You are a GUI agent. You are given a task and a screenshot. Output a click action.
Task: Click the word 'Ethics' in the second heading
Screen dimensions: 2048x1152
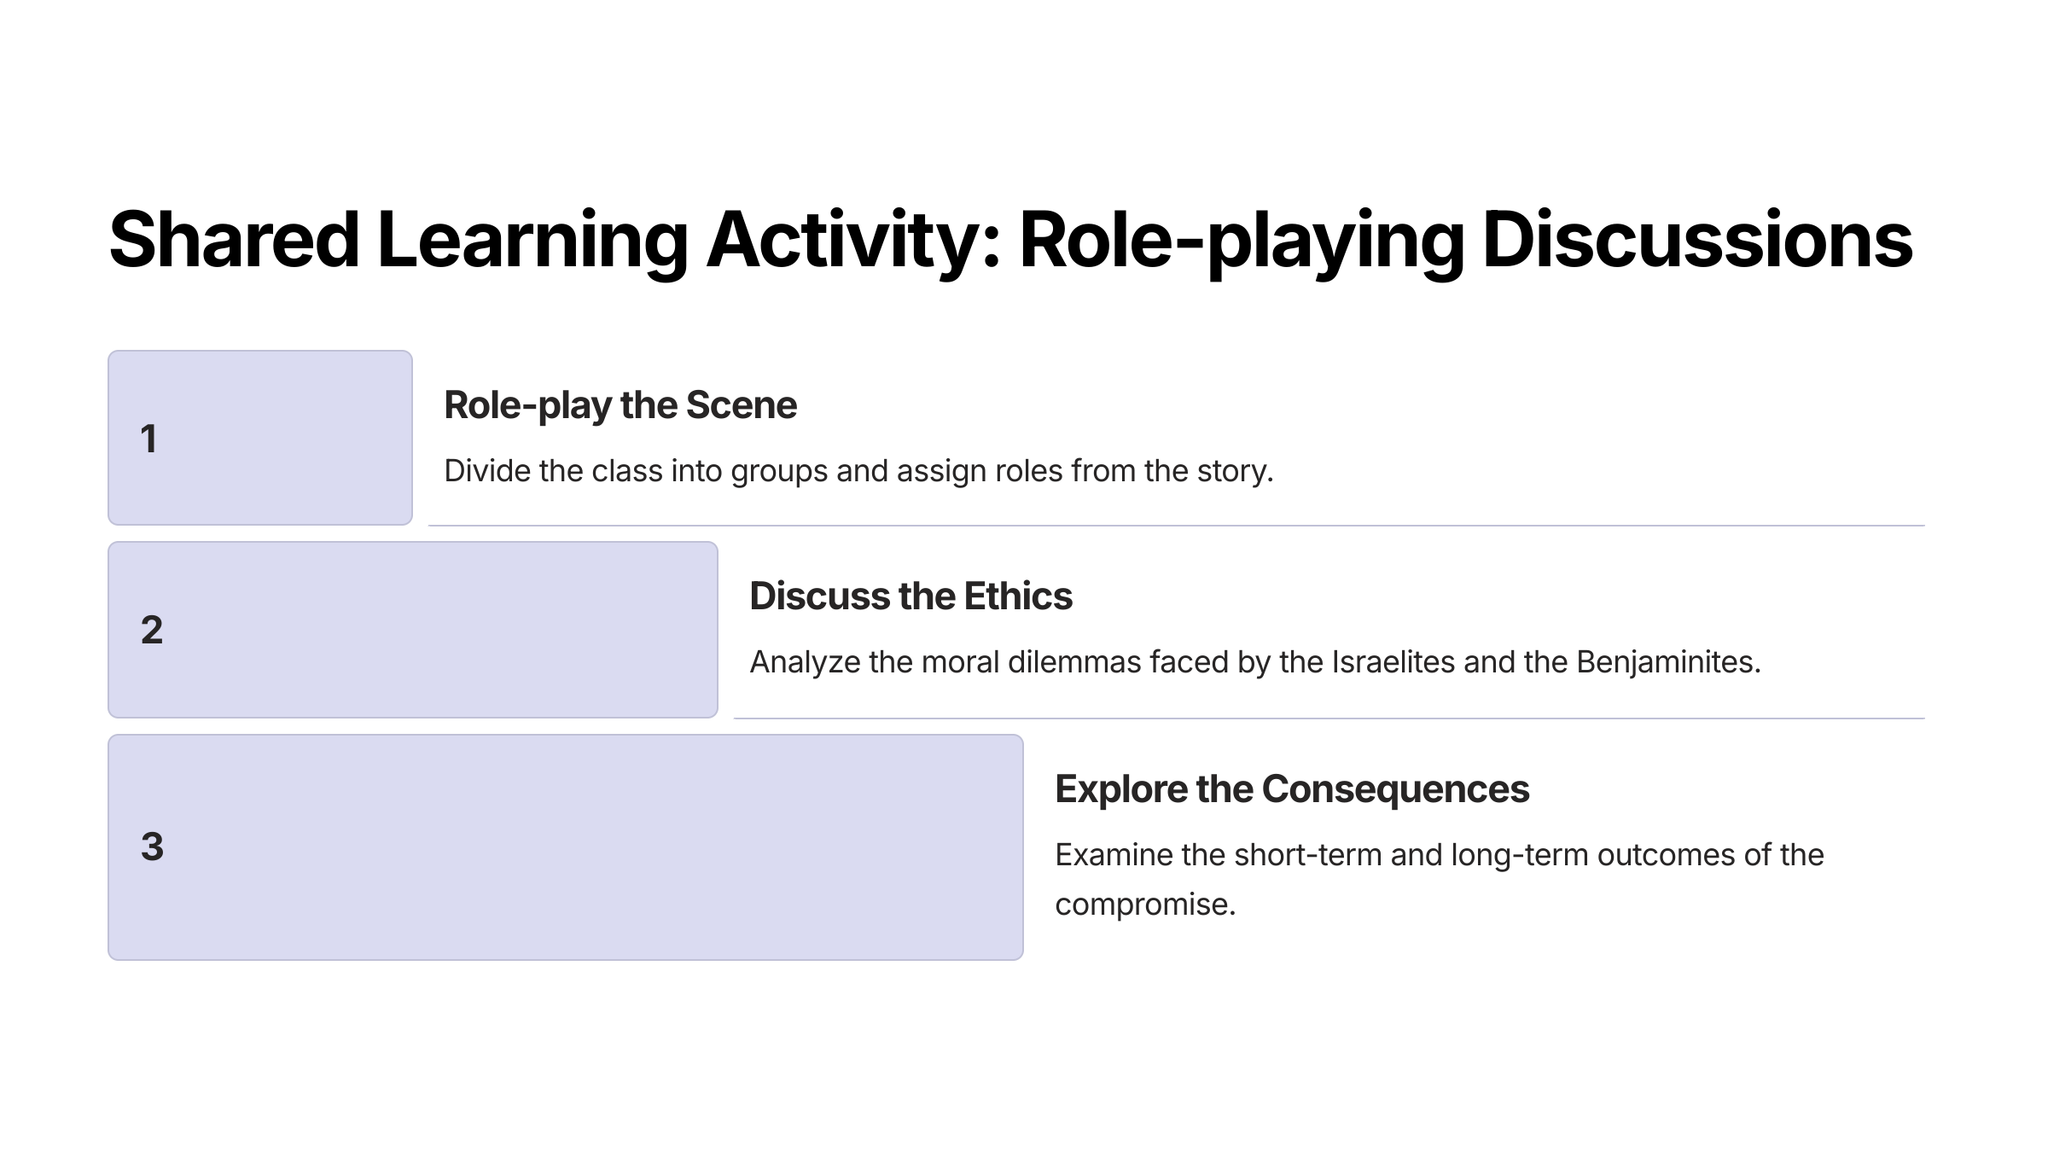[x=1017, y=596]
